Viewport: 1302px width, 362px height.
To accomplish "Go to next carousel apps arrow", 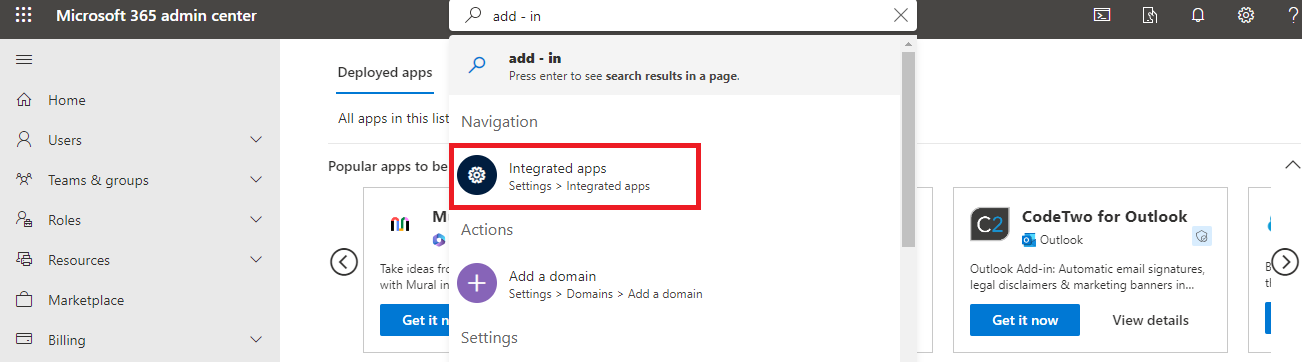I will [1284, 262].
